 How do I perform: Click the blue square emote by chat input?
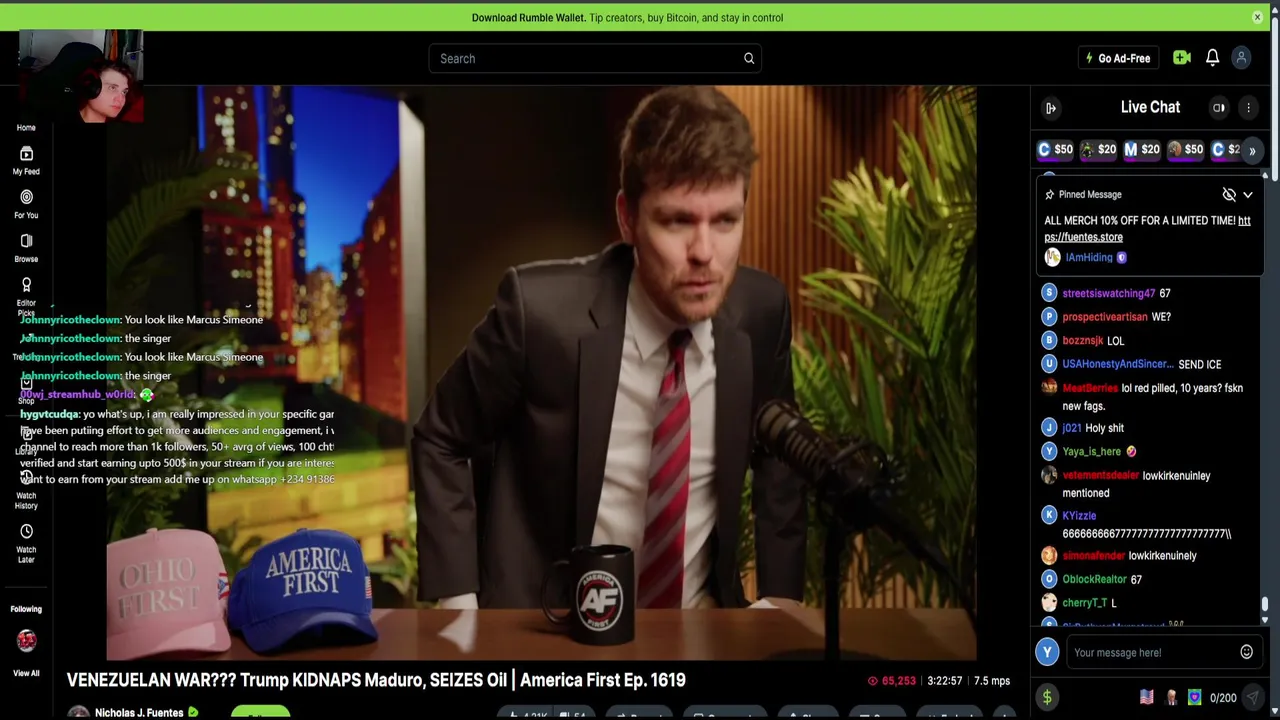(x=1195, y=698)
